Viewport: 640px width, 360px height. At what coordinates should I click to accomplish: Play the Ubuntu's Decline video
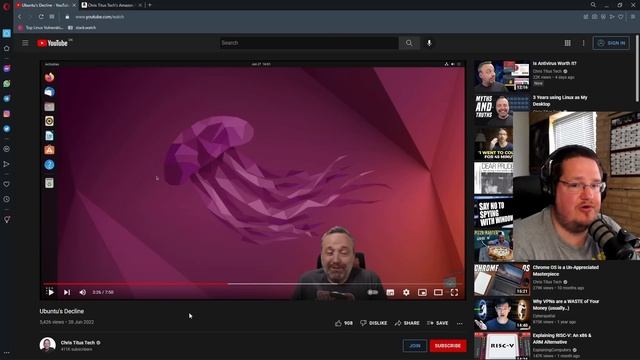pyautogui.click(x=50, y=292)
